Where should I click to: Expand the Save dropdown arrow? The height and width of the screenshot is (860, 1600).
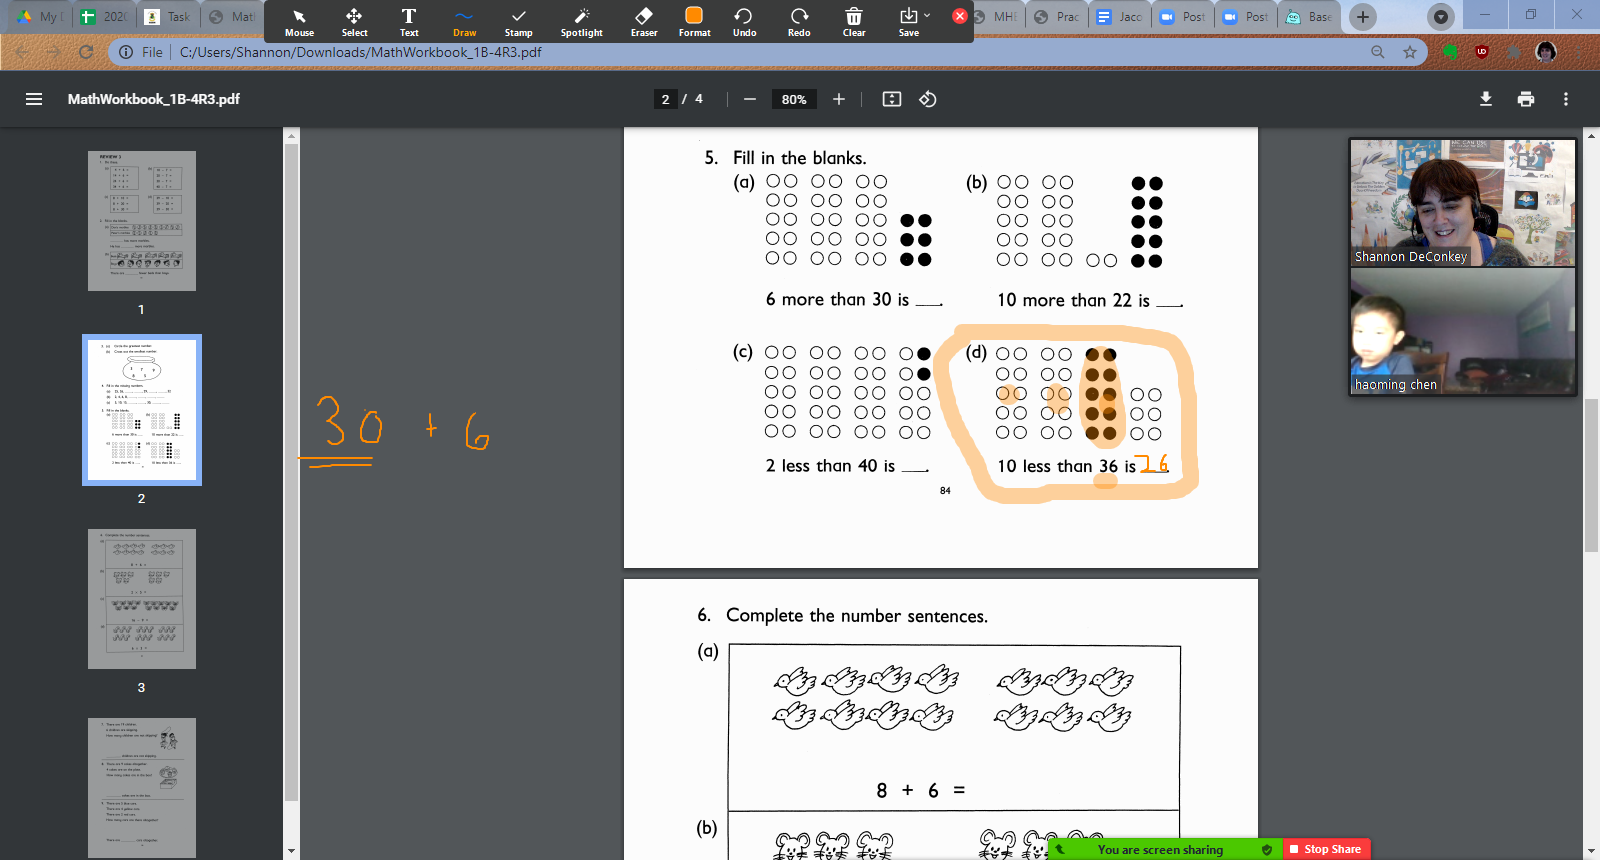[x=927, y=15]
